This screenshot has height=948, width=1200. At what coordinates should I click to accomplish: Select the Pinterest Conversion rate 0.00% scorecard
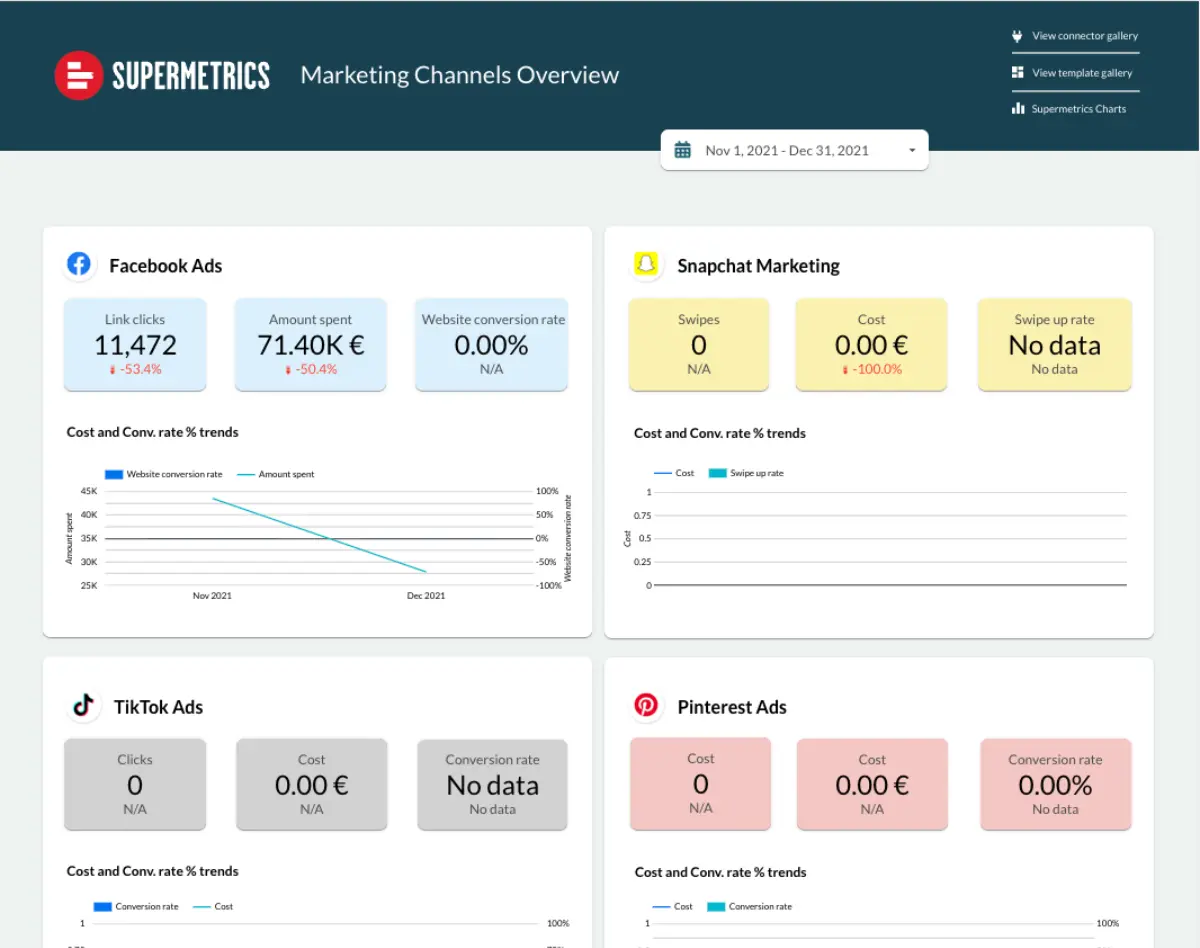(1056, 784)
